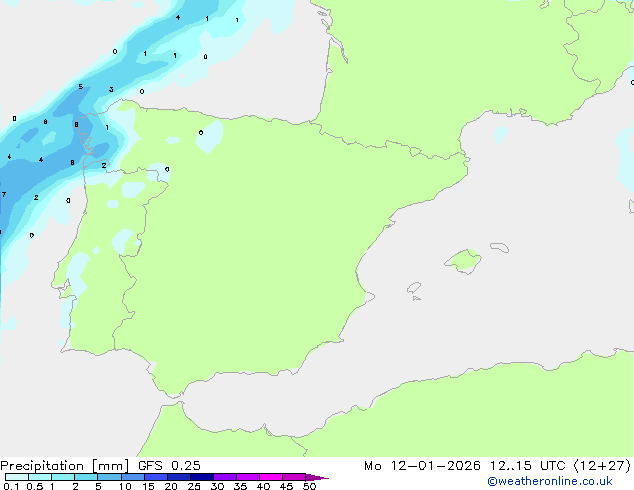
Task: Click the legend label "45"
Action: [286, 486]
